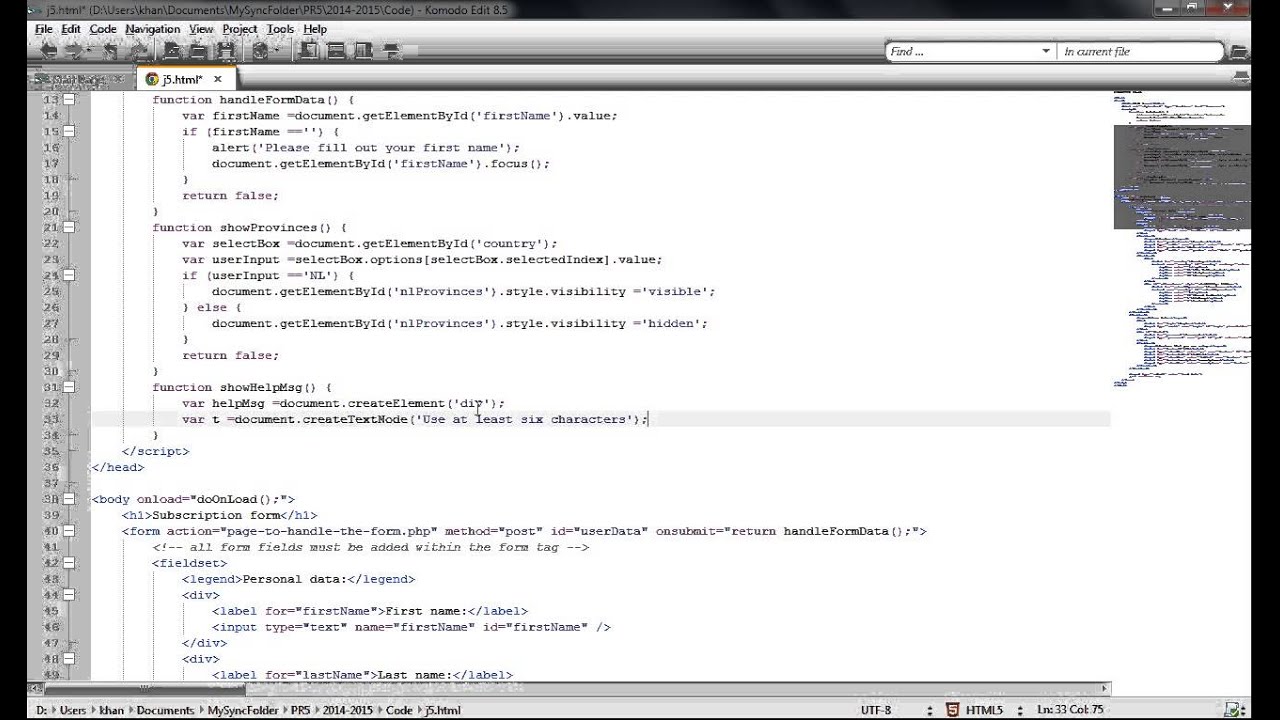Open the Find history dropdown arrow
The height and width of the screenshot is (720, 1280).
1046,51
